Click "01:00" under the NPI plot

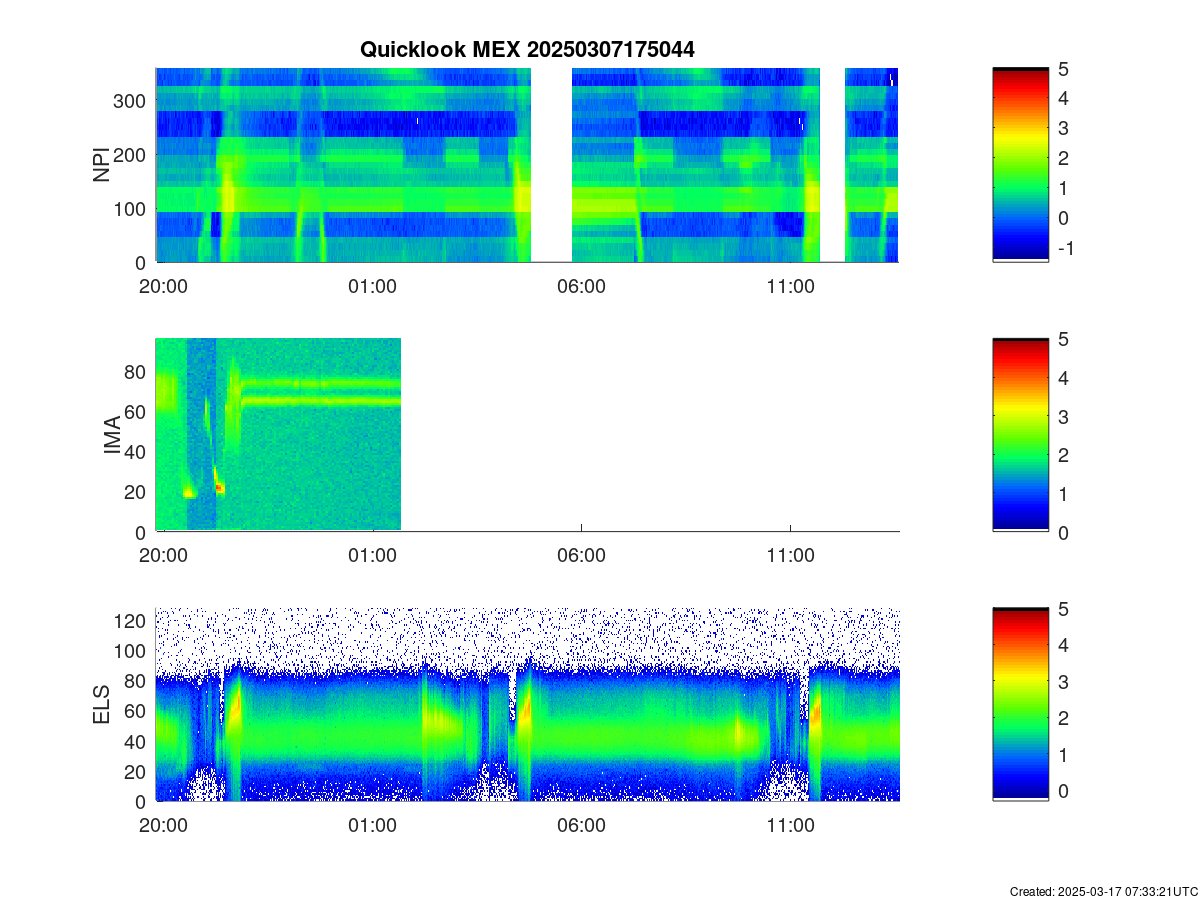[x=373, y=286]
